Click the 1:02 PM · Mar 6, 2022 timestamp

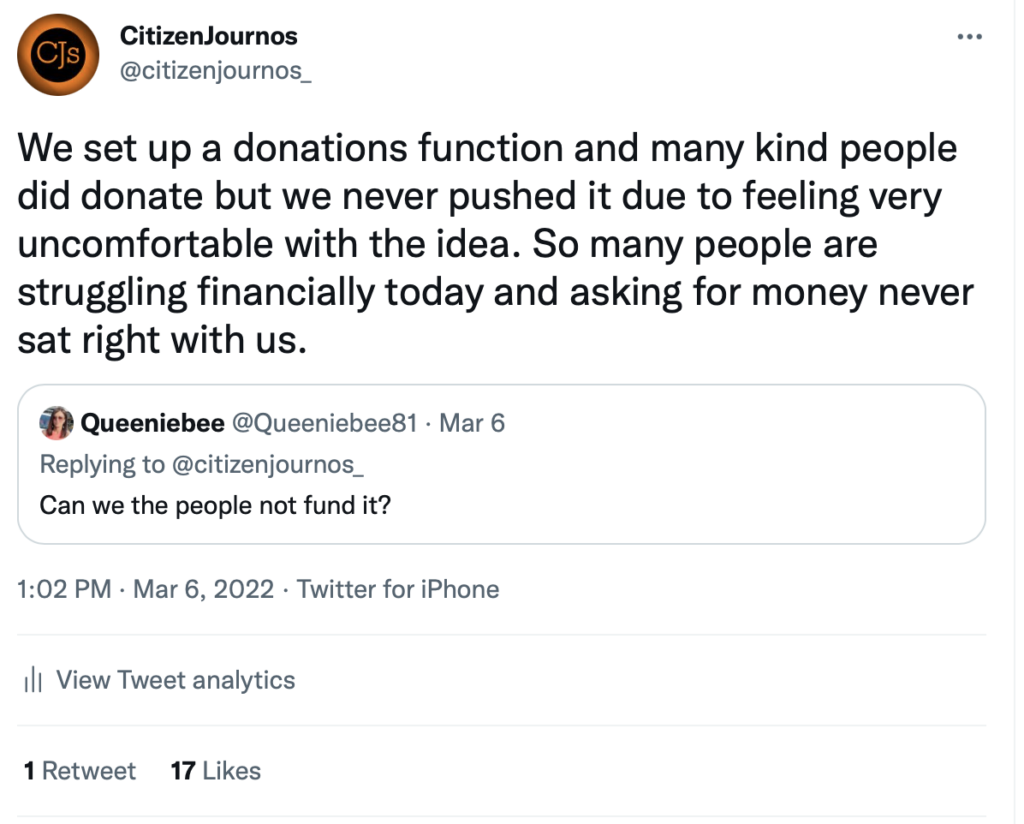(x=146, y=589)
